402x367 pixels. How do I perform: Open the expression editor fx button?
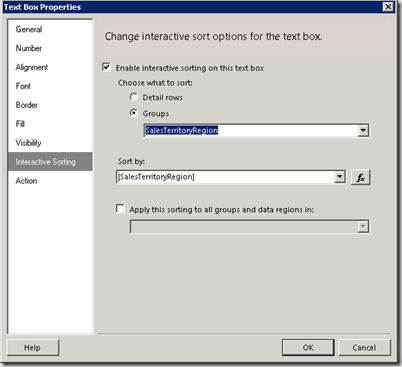[361, 177]
